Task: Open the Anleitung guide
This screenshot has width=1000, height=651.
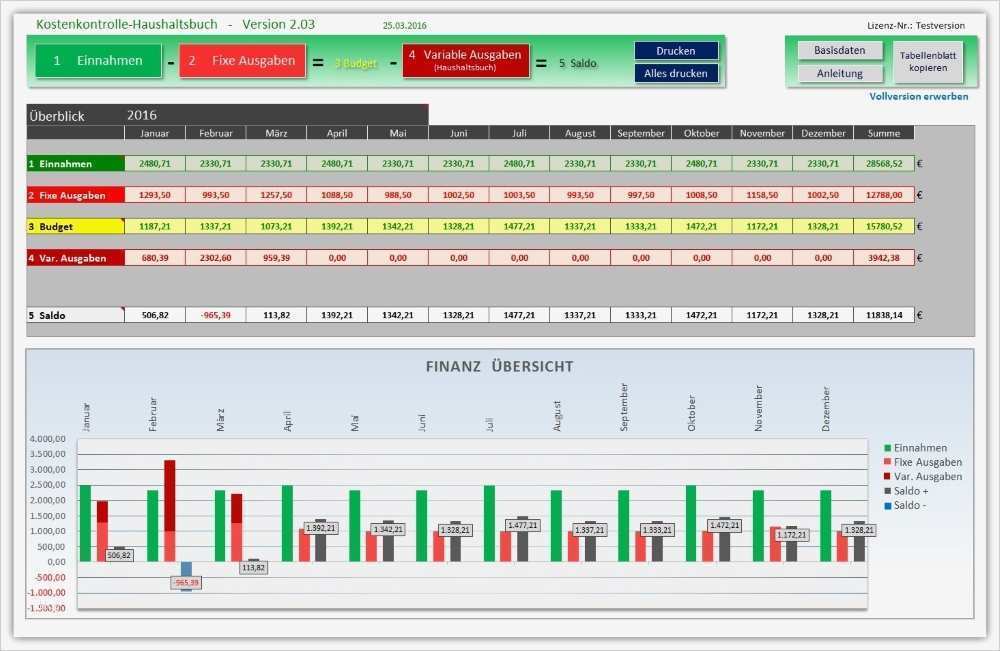Action: [838, 72]
